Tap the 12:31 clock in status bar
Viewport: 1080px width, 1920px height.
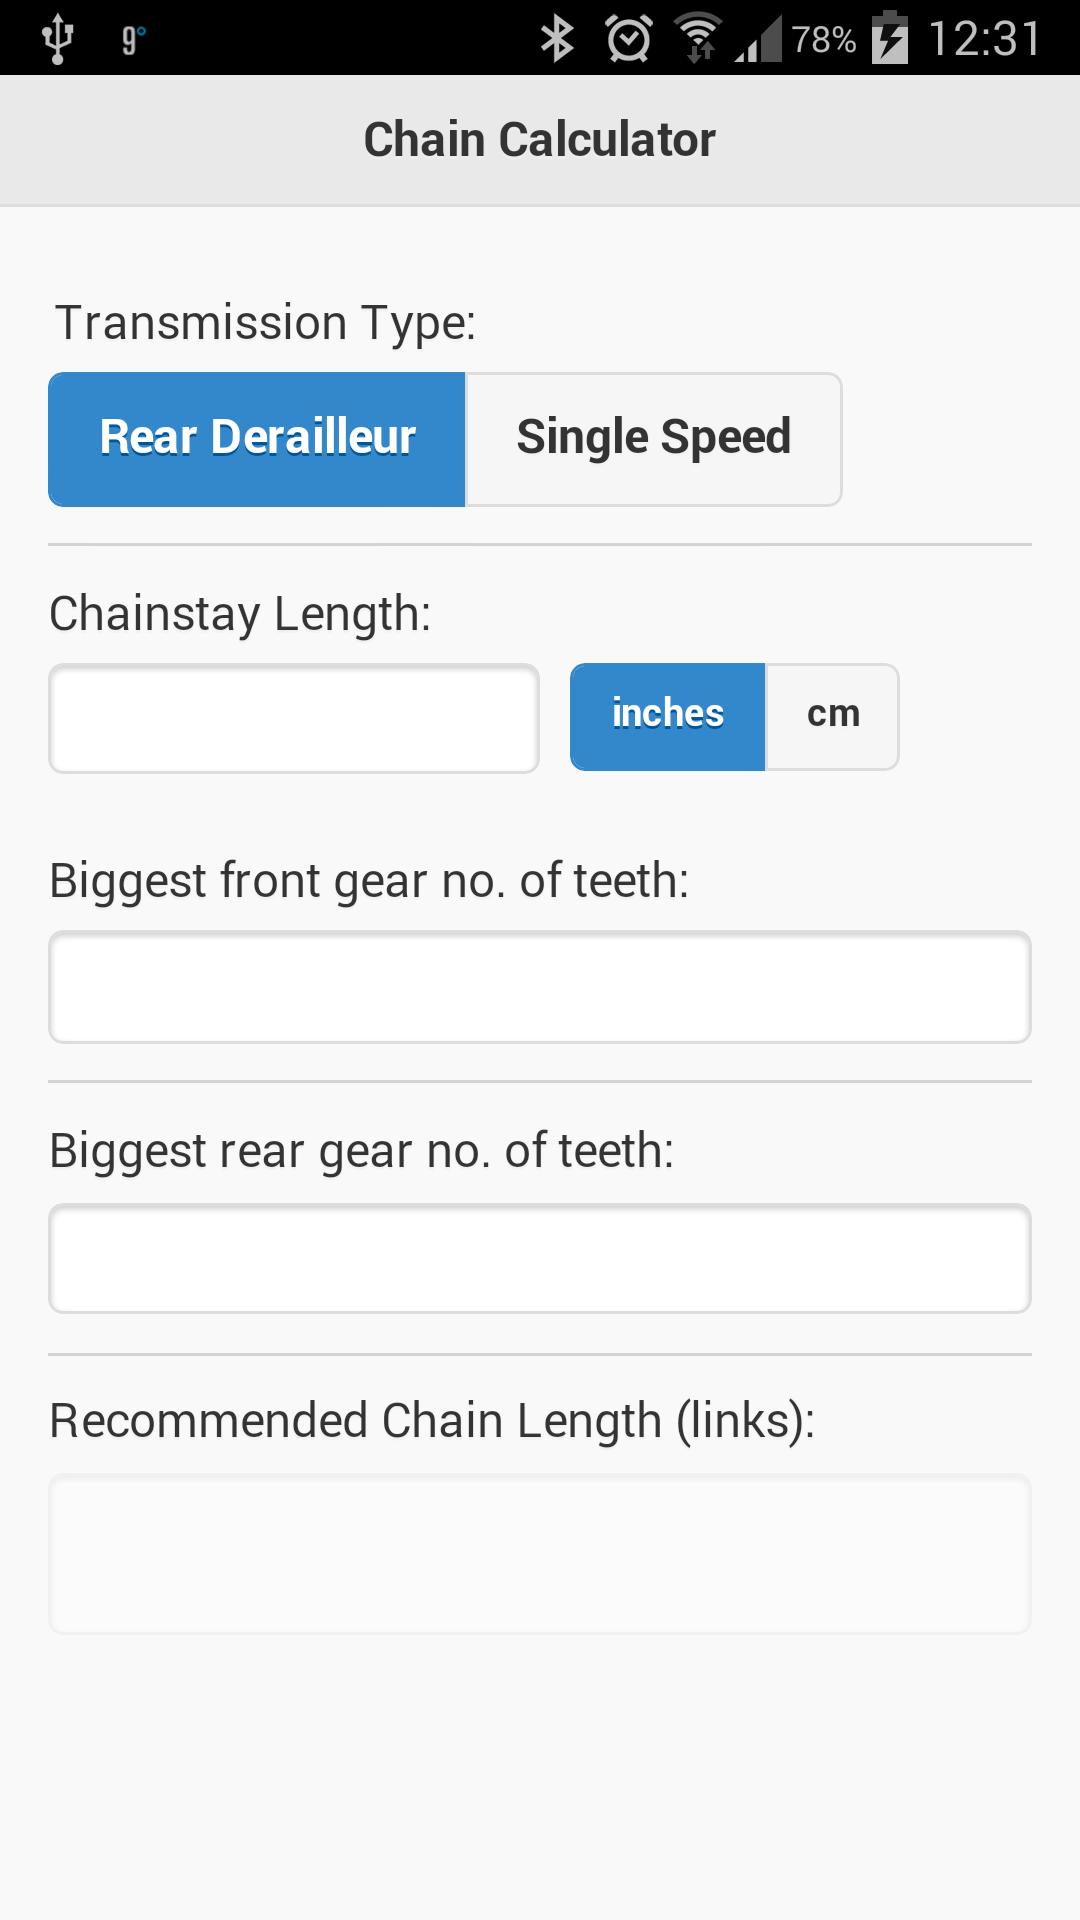(985, 39)
